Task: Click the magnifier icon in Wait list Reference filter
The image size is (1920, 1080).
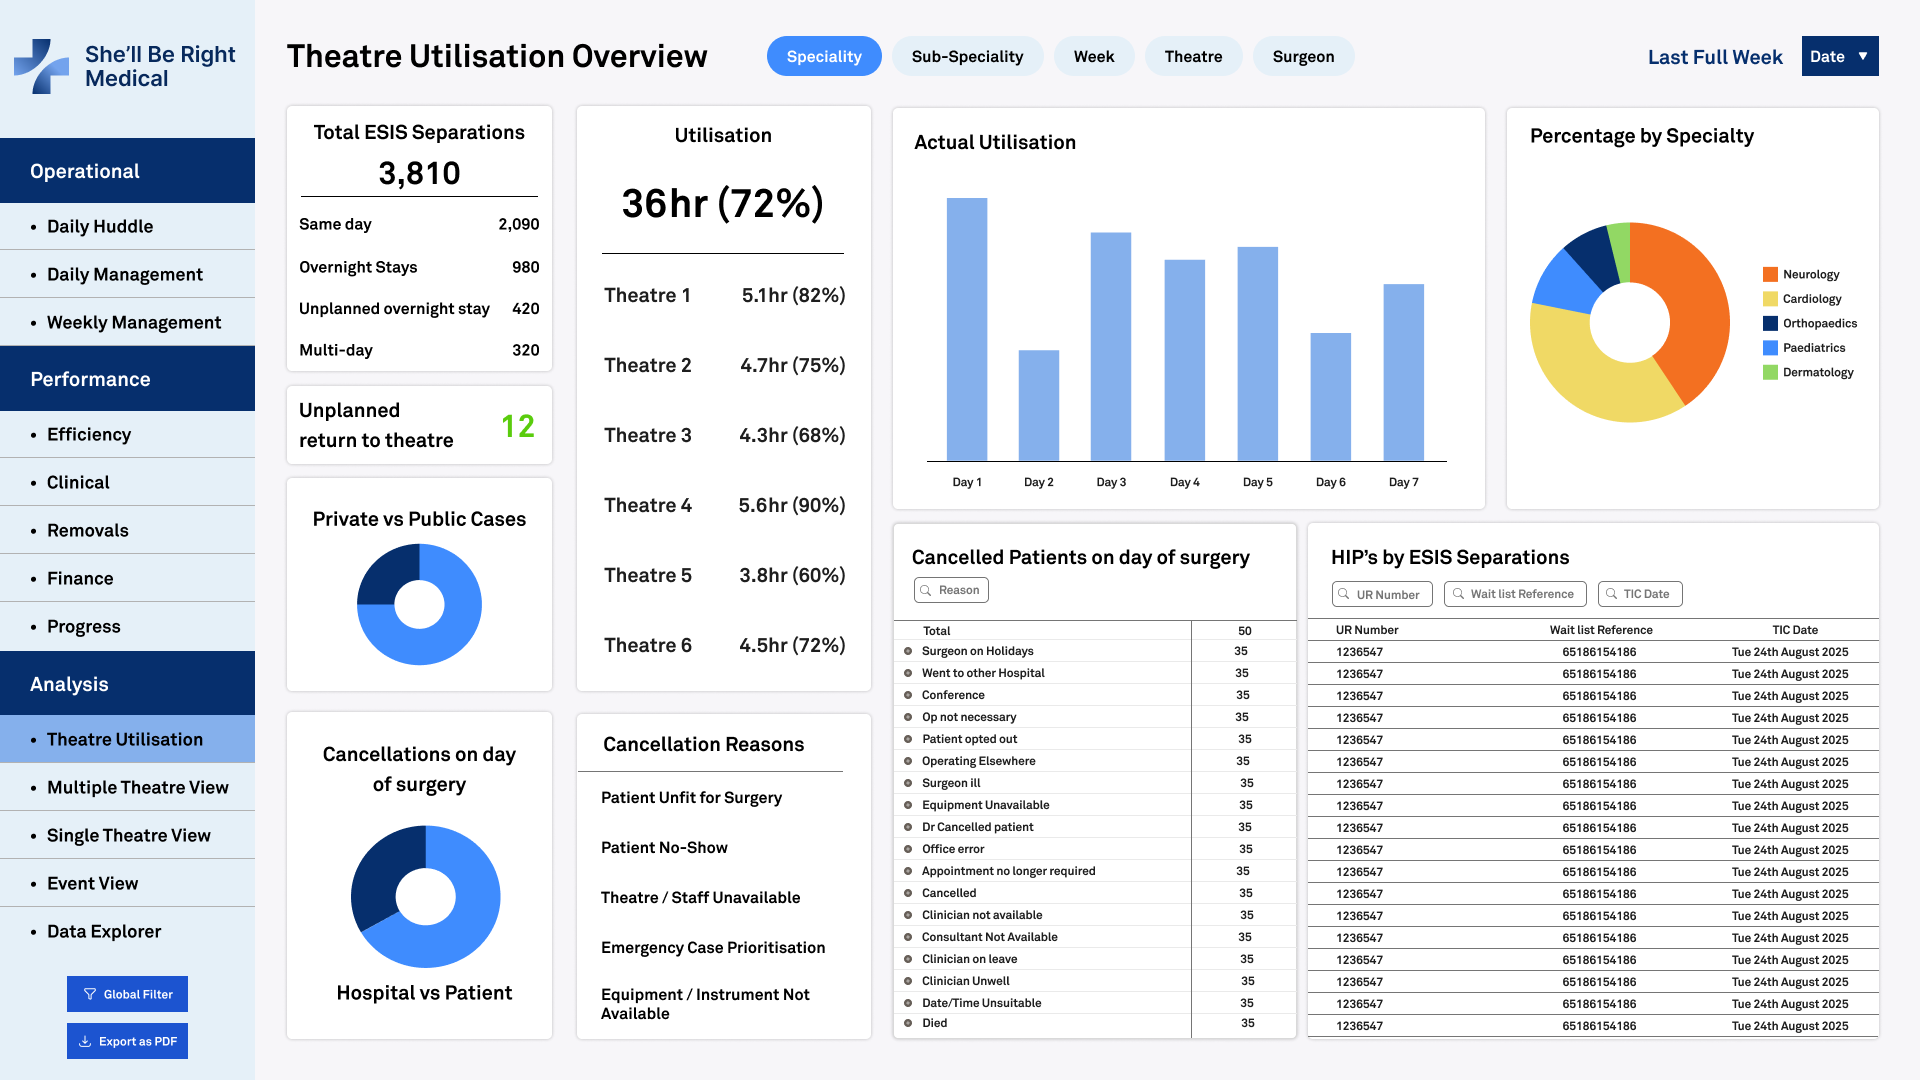Action: [x=1458, y=594]
